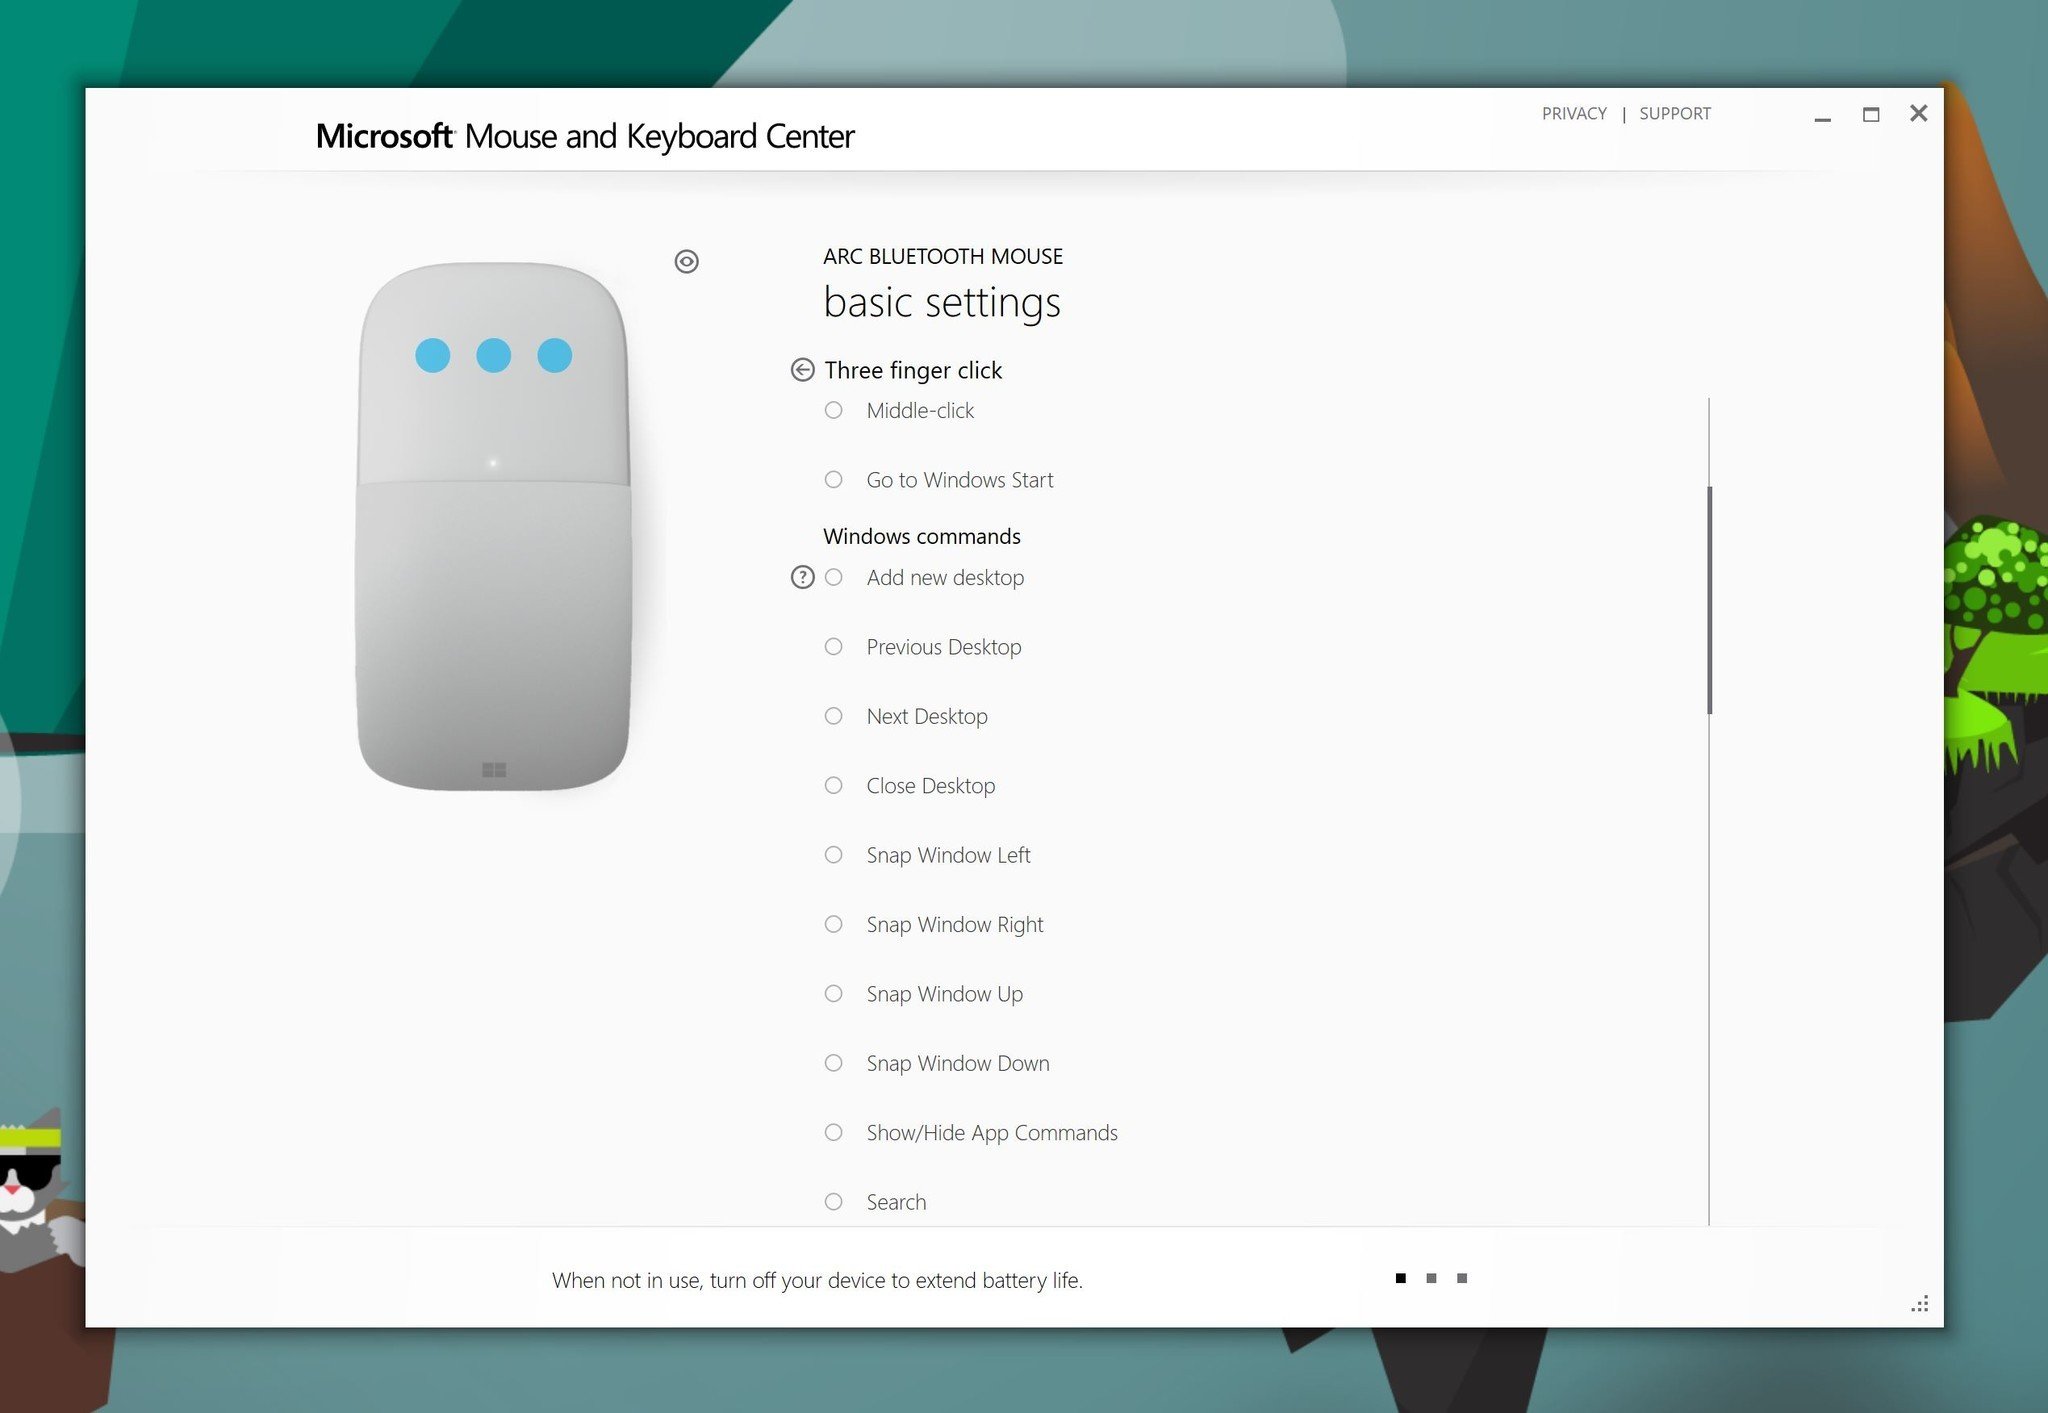
Task: Select the Snap Window Left option
Action: pyautogui.click(x=833, y=855)
